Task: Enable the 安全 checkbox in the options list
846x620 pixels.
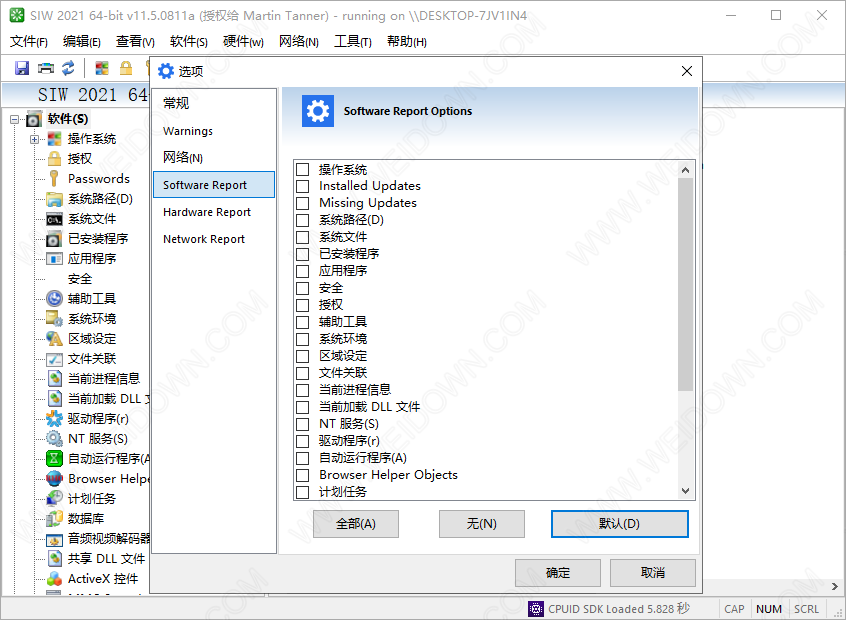Action: tap(303, 288)
